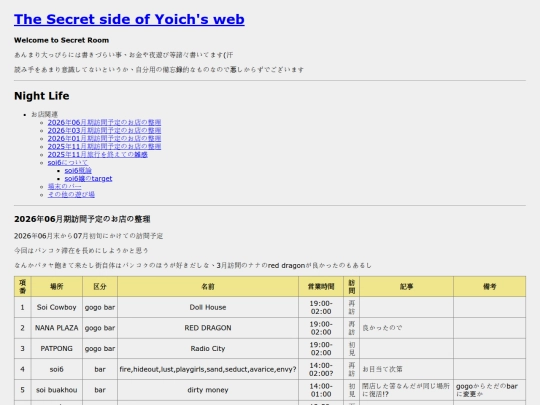Open the 2026年03月期 shop list link
The width and height of the screenshot is (540, 405).
click(104, 131)
